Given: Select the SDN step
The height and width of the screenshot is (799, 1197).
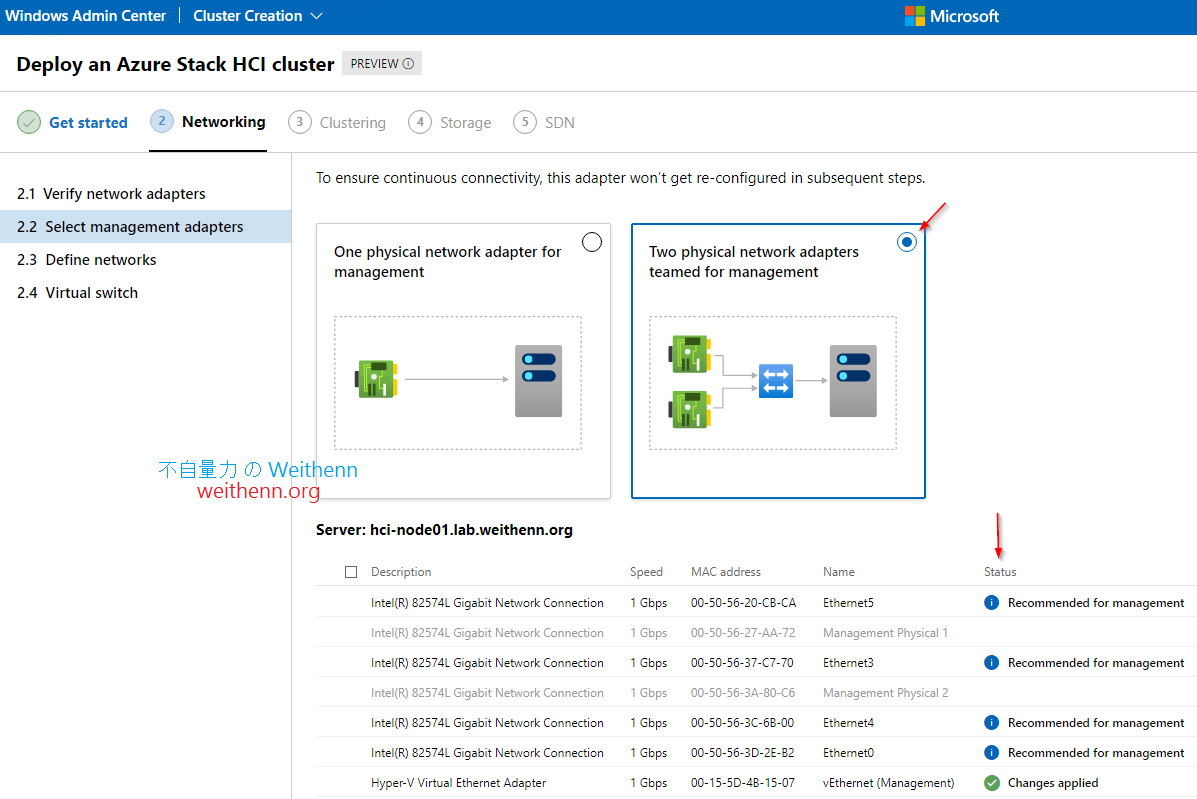Looking at the screenshot, I should [544, 122].
